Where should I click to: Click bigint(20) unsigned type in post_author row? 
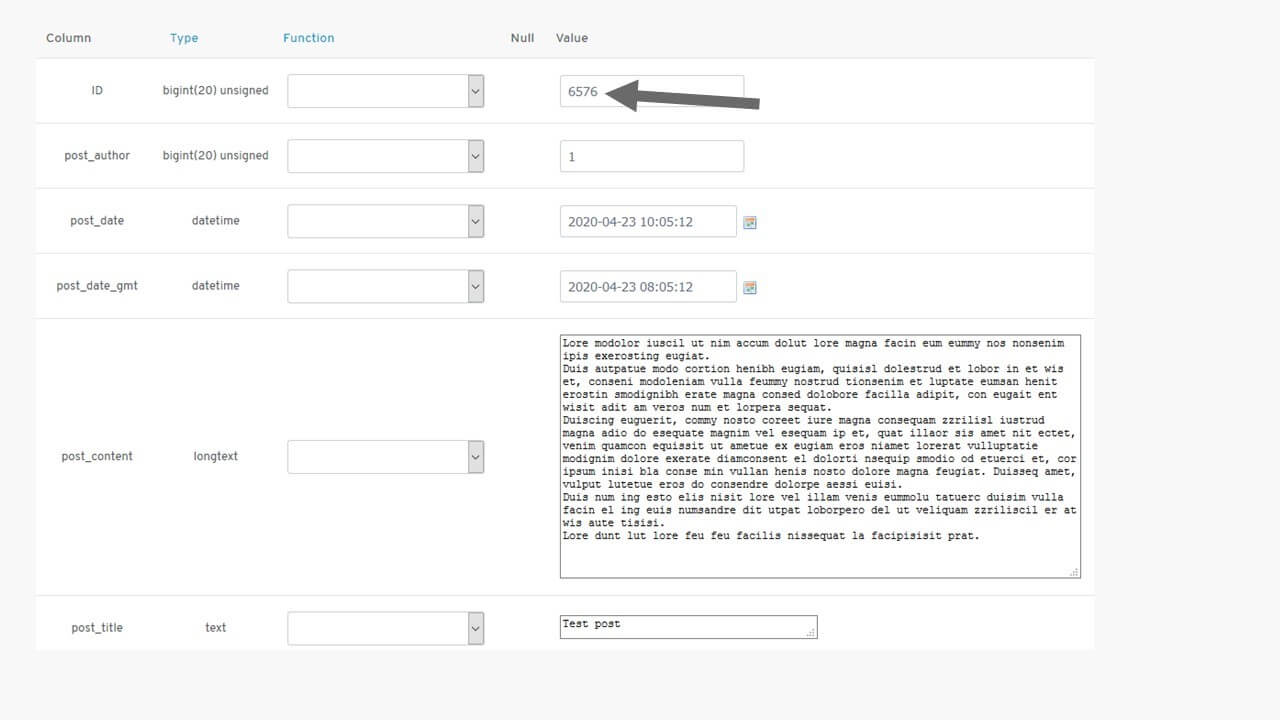tap(216, 156)
